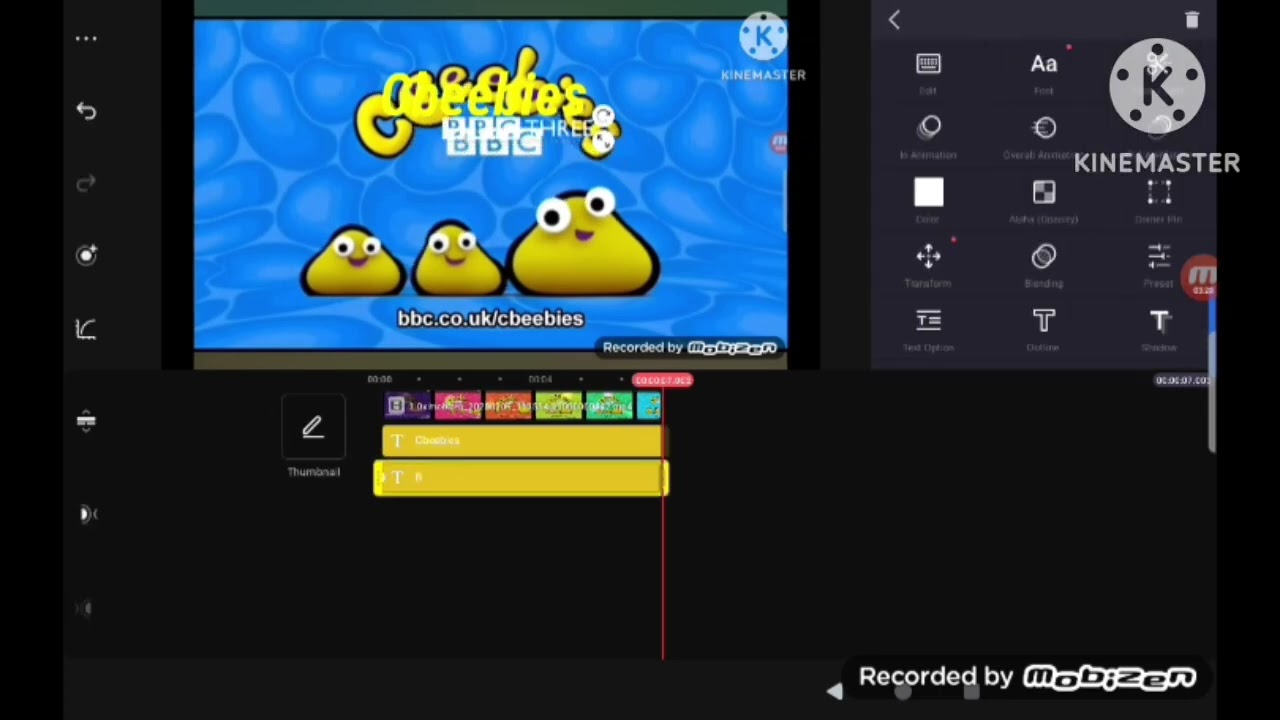The image size is (1280, 720).
Task: Tap the dimmed jump-to-end icon in sidebar
Action: (86, 608)
